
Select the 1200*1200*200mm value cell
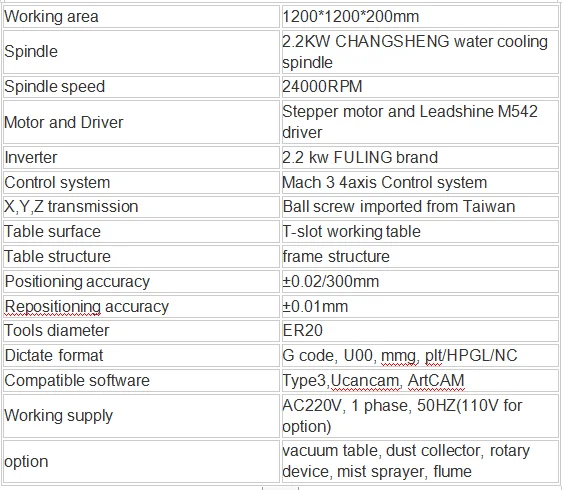pyautogui.click(x=420, y=16)
